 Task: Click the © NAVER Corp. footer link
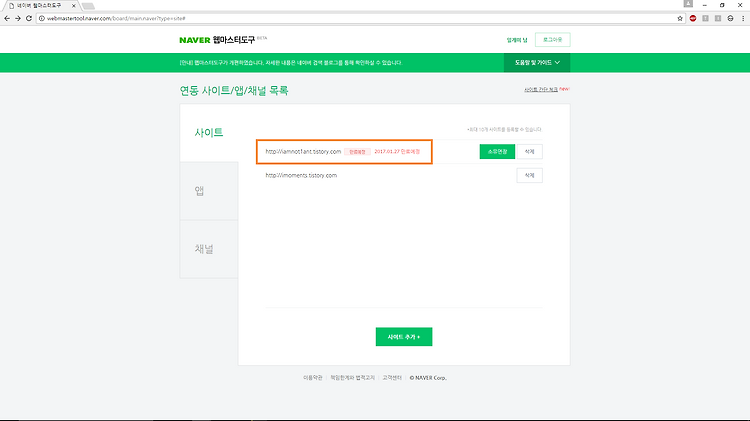click(x=428, y=378)
